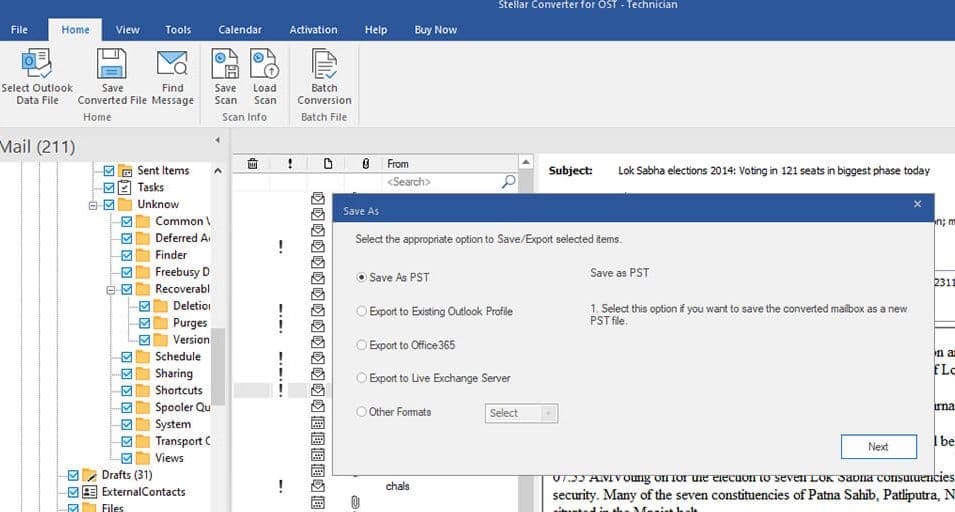Collapse the Unknow folder tree node
Viewport: 955px width, 512px height.
coord(93,205)
